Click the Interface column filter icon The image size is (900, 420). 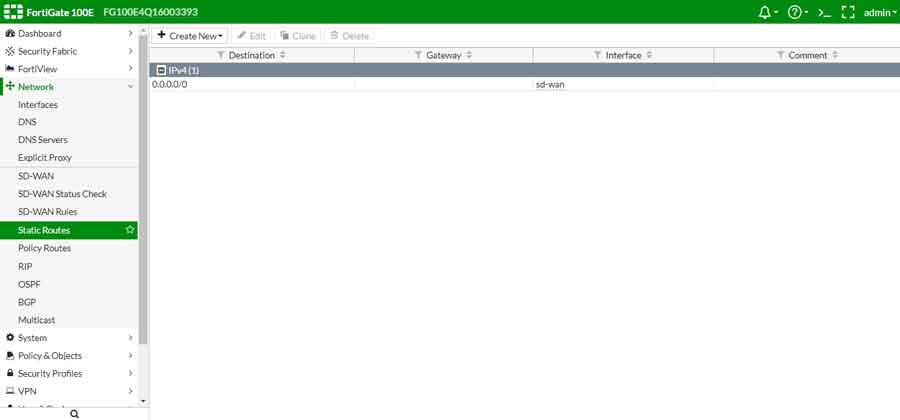click(x=598, y=55)
